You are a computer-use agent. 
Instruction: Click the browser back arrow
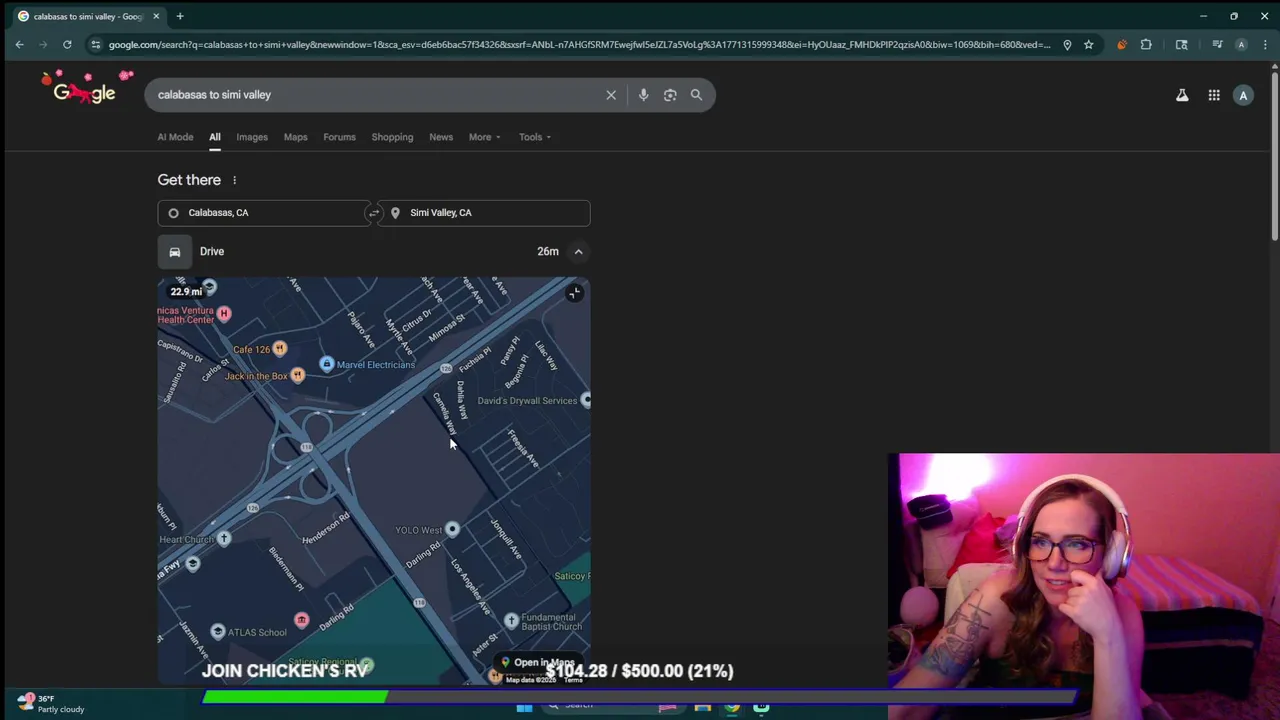pos(19,44)
